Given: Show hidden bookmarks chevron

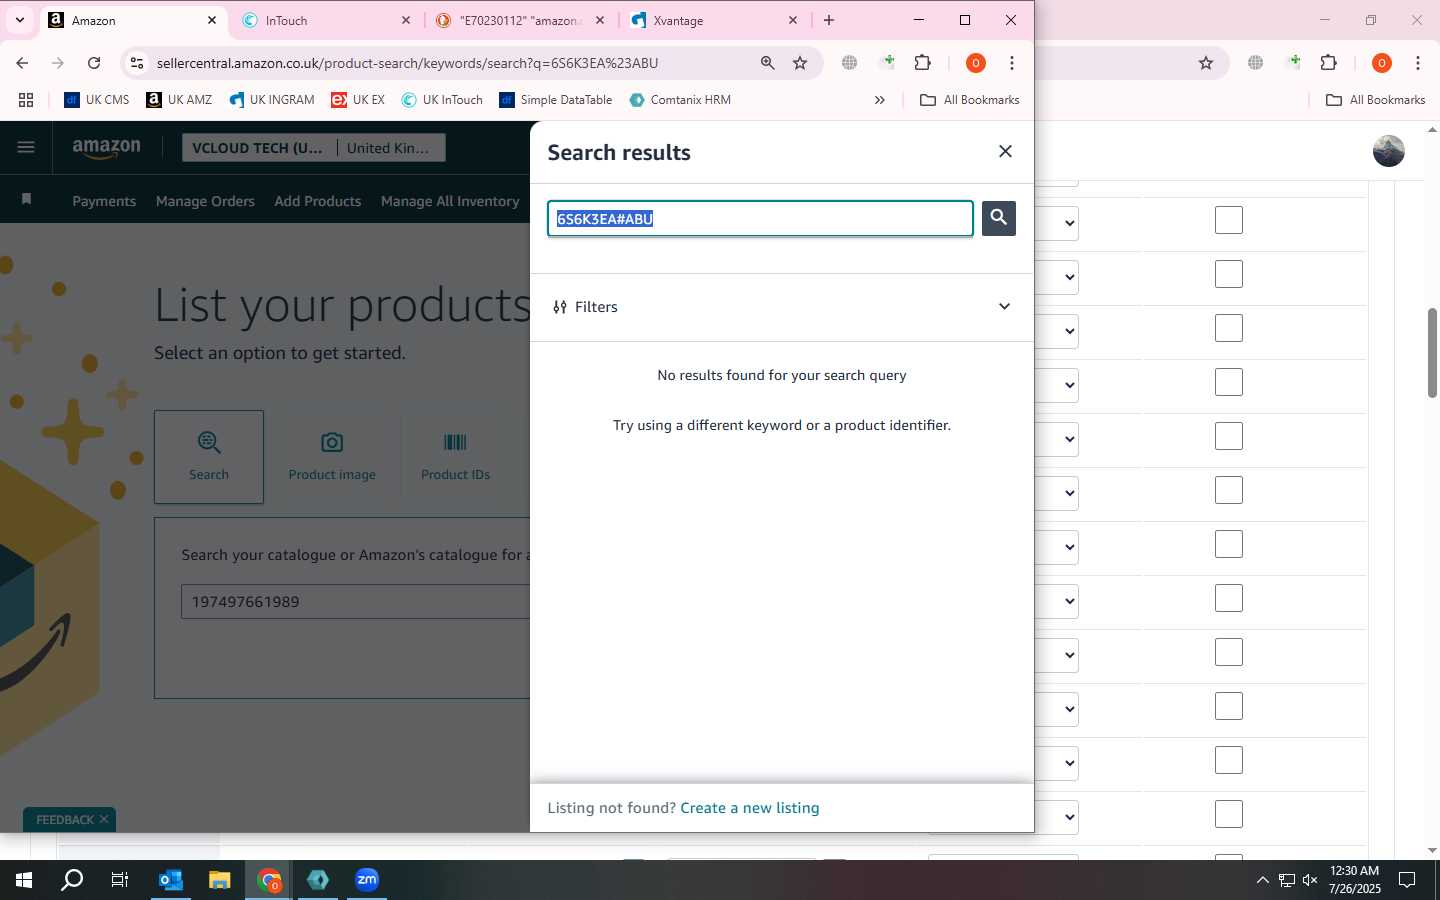Looking at the screenshot, I should tap(880, 100).
